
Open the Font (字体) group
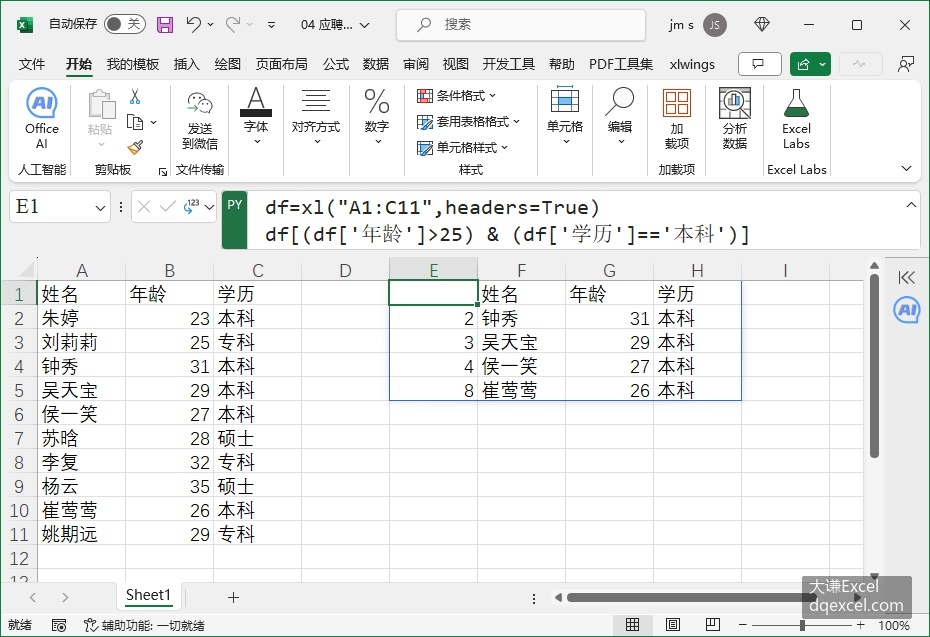[256, 117]
